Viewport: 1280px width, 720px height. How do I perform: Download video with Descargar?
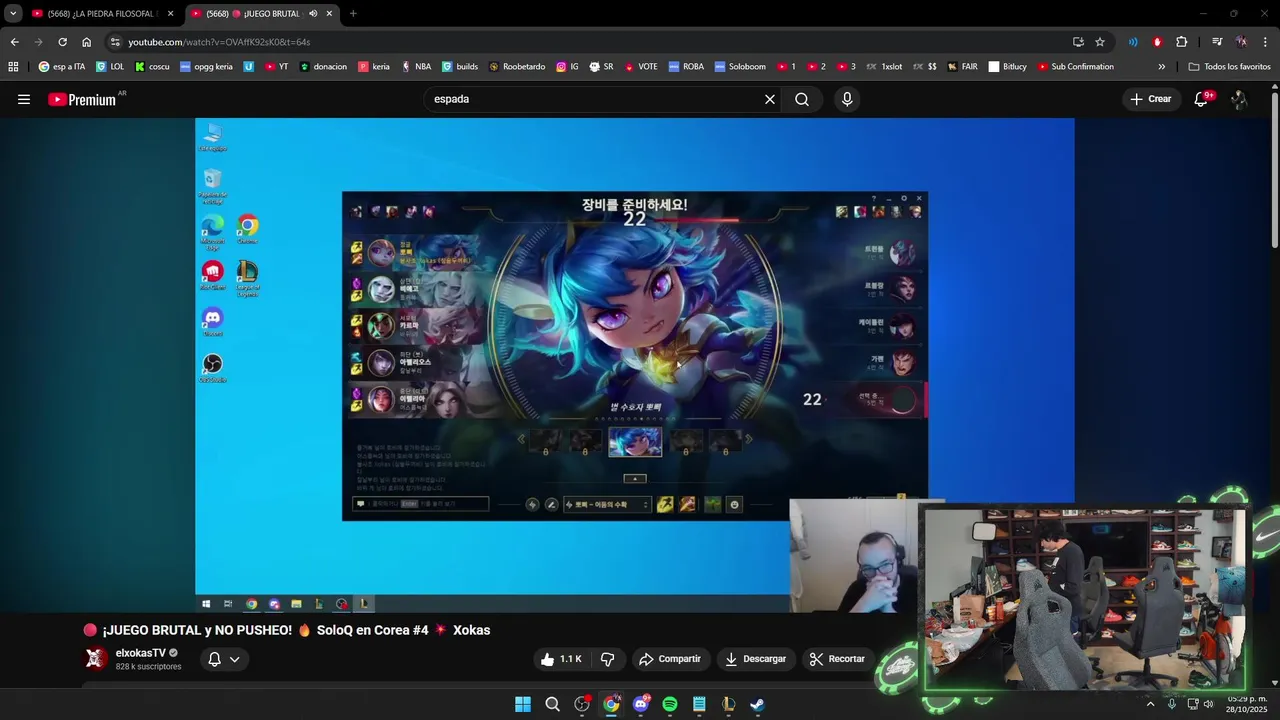pos(755,659)
